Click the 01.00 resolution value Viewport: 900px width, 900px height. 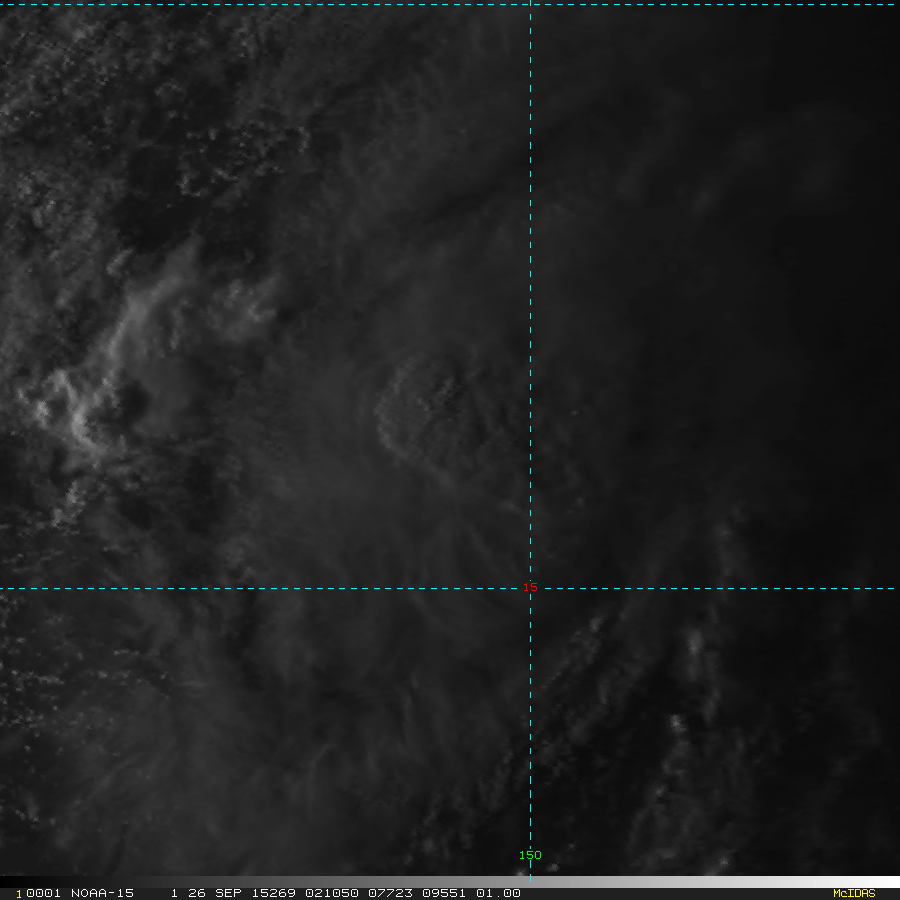pos(498,893)
